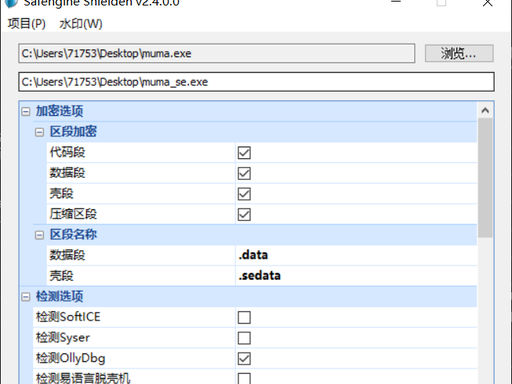Viewport: 512px width, 384px height.
Task: Select 数据段 label under 区段名称
Action: [x=67, y=255]
